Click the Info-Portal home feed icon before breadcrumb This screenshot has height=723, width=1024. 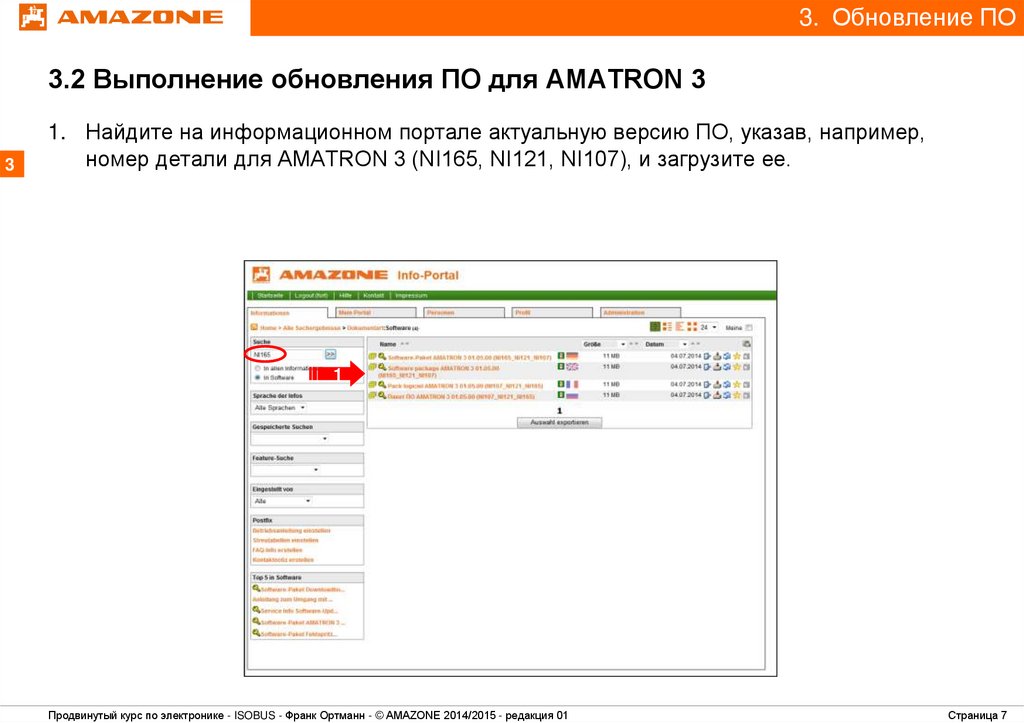254,327
